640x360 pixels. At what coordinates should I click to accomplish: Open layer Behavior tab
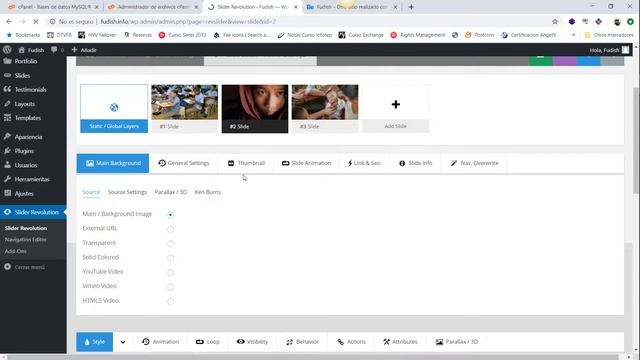point(302,342)
